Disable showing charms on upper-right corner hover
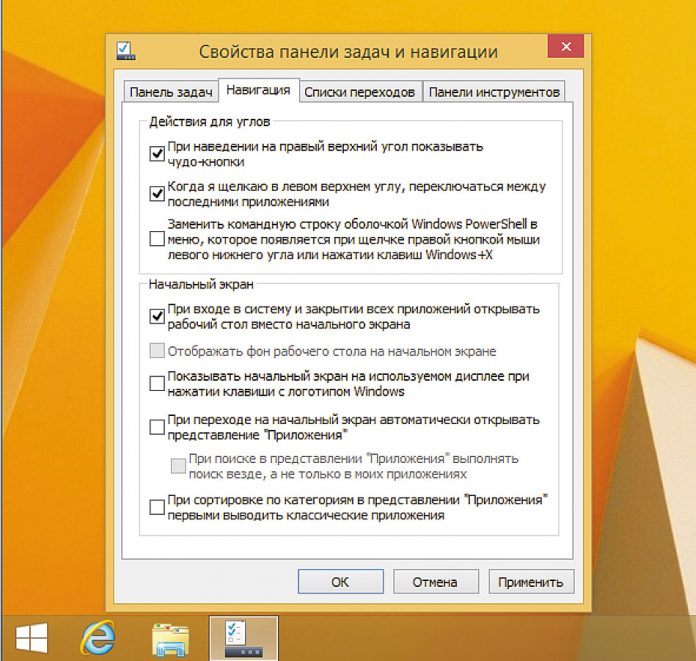 point(156,154)
